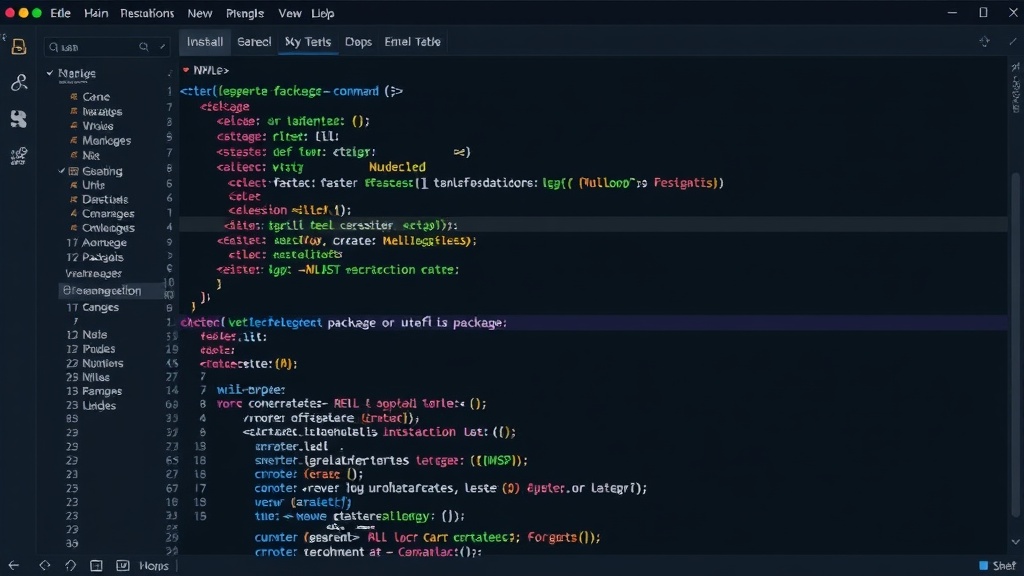Click the up-down arrows icon in tab bar
The width and height of the screenshot is (1024, 576).
point(984,42)
